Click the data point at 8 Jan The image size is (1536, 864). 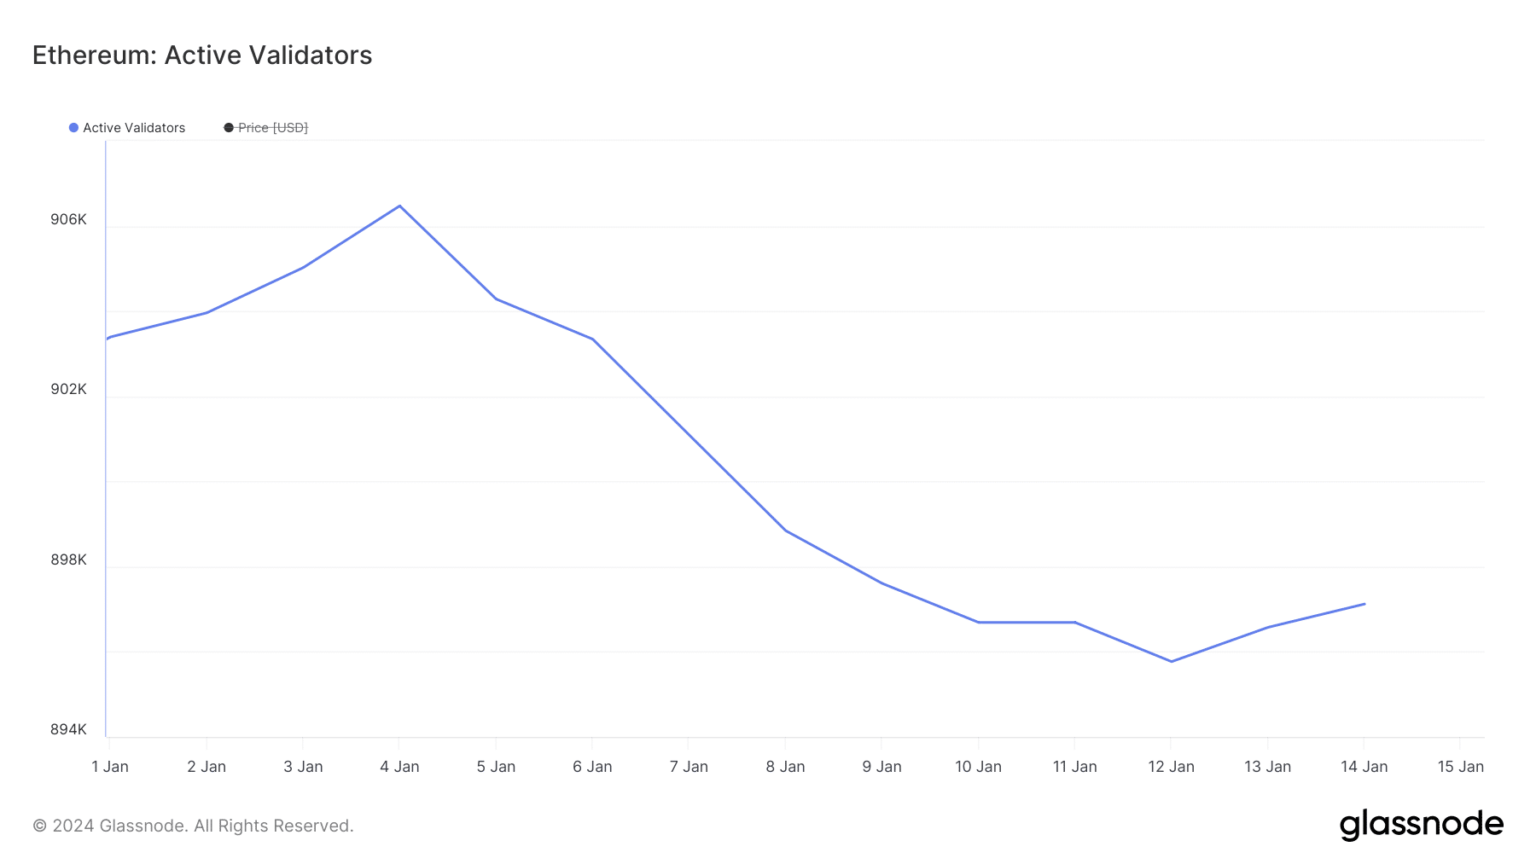(786, 530)
